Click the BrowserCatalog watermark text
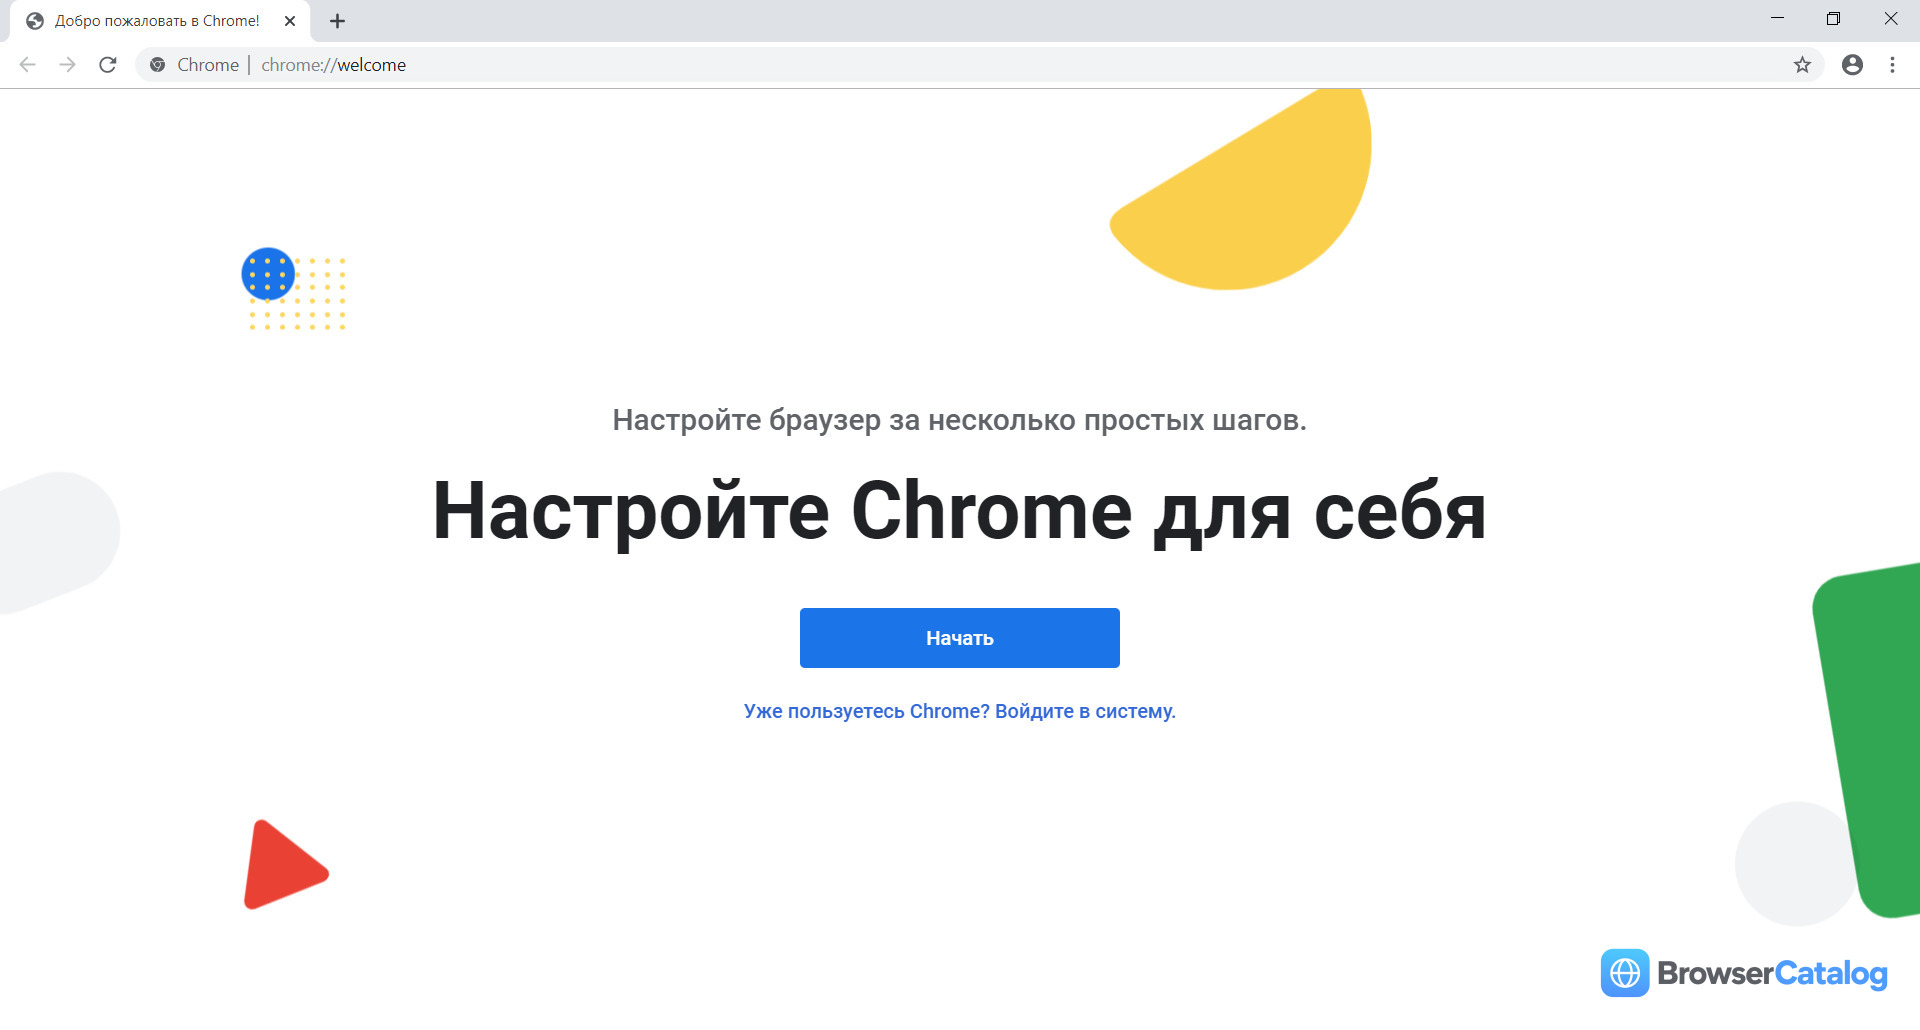The width and height of the screenshot is (1920, 1030). coord(1772,973)
